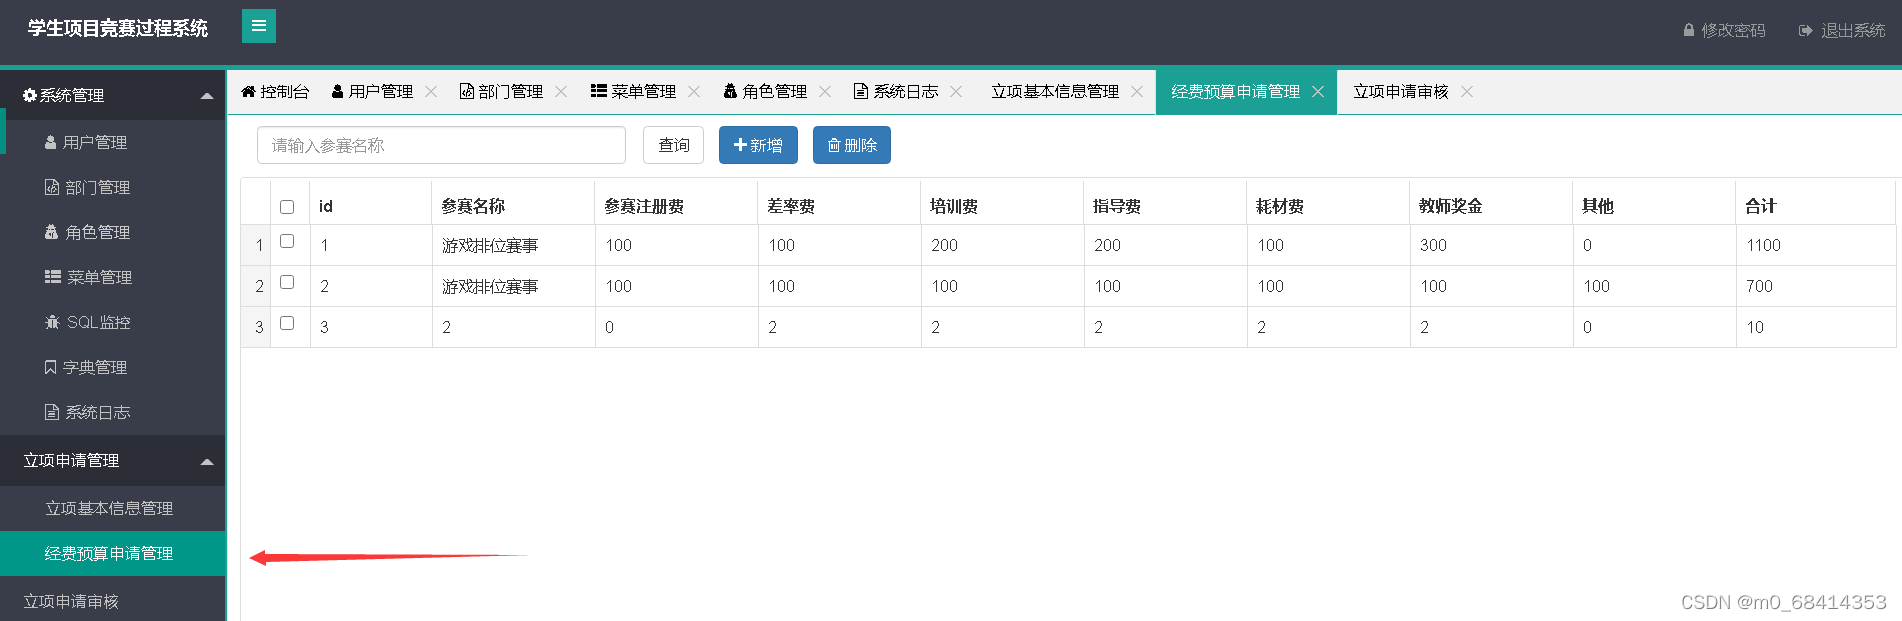Image resolution: width=1902 pixels, height=621 pixels.
Task: Click the user icon beside 用户管理 in the sidebar
Action: (x=50, y=143)
